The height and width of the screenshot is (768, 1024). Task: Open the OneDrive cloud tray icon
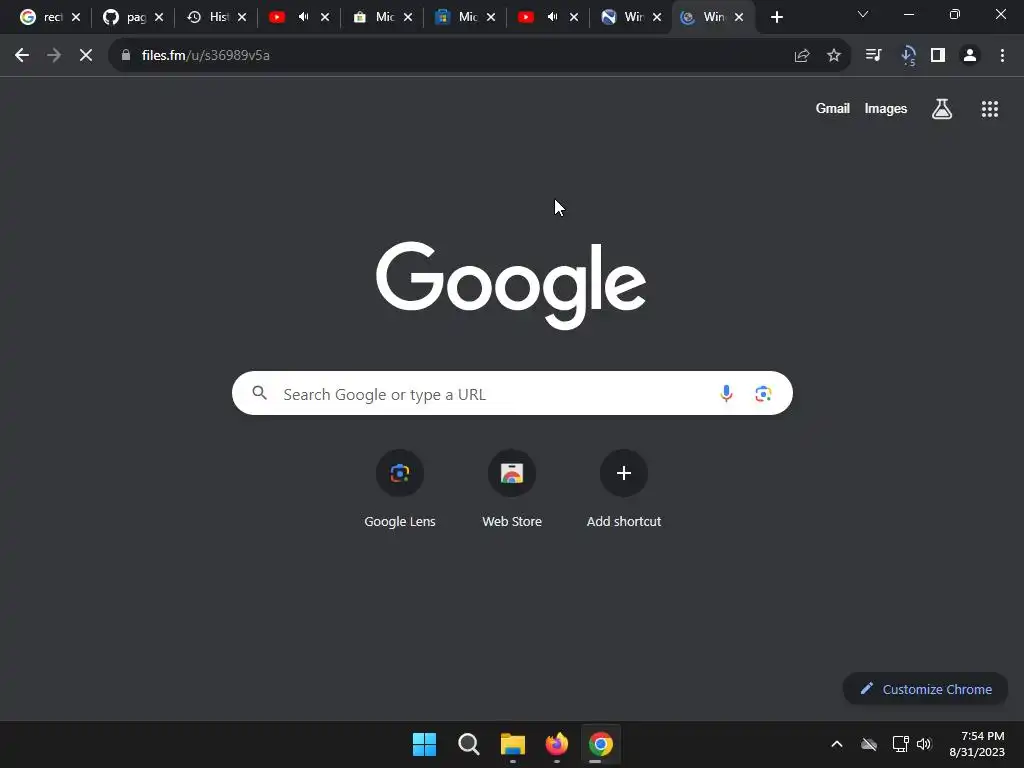869,744
